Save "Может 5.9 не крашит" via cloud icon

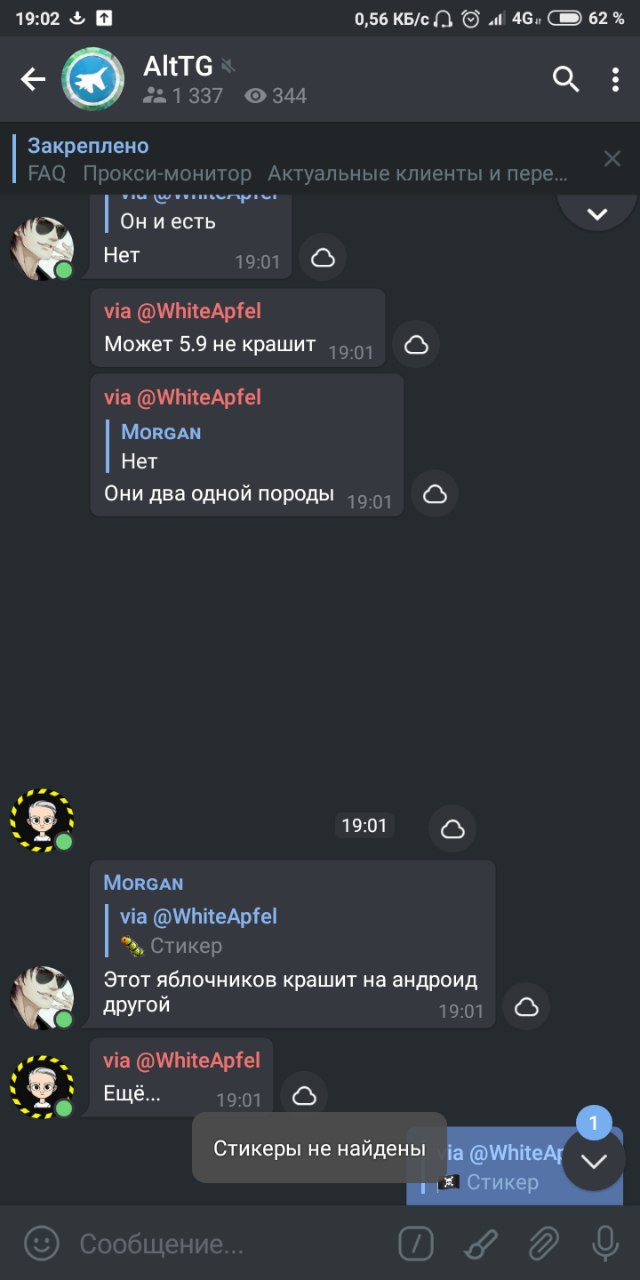(x=416, y=345)
